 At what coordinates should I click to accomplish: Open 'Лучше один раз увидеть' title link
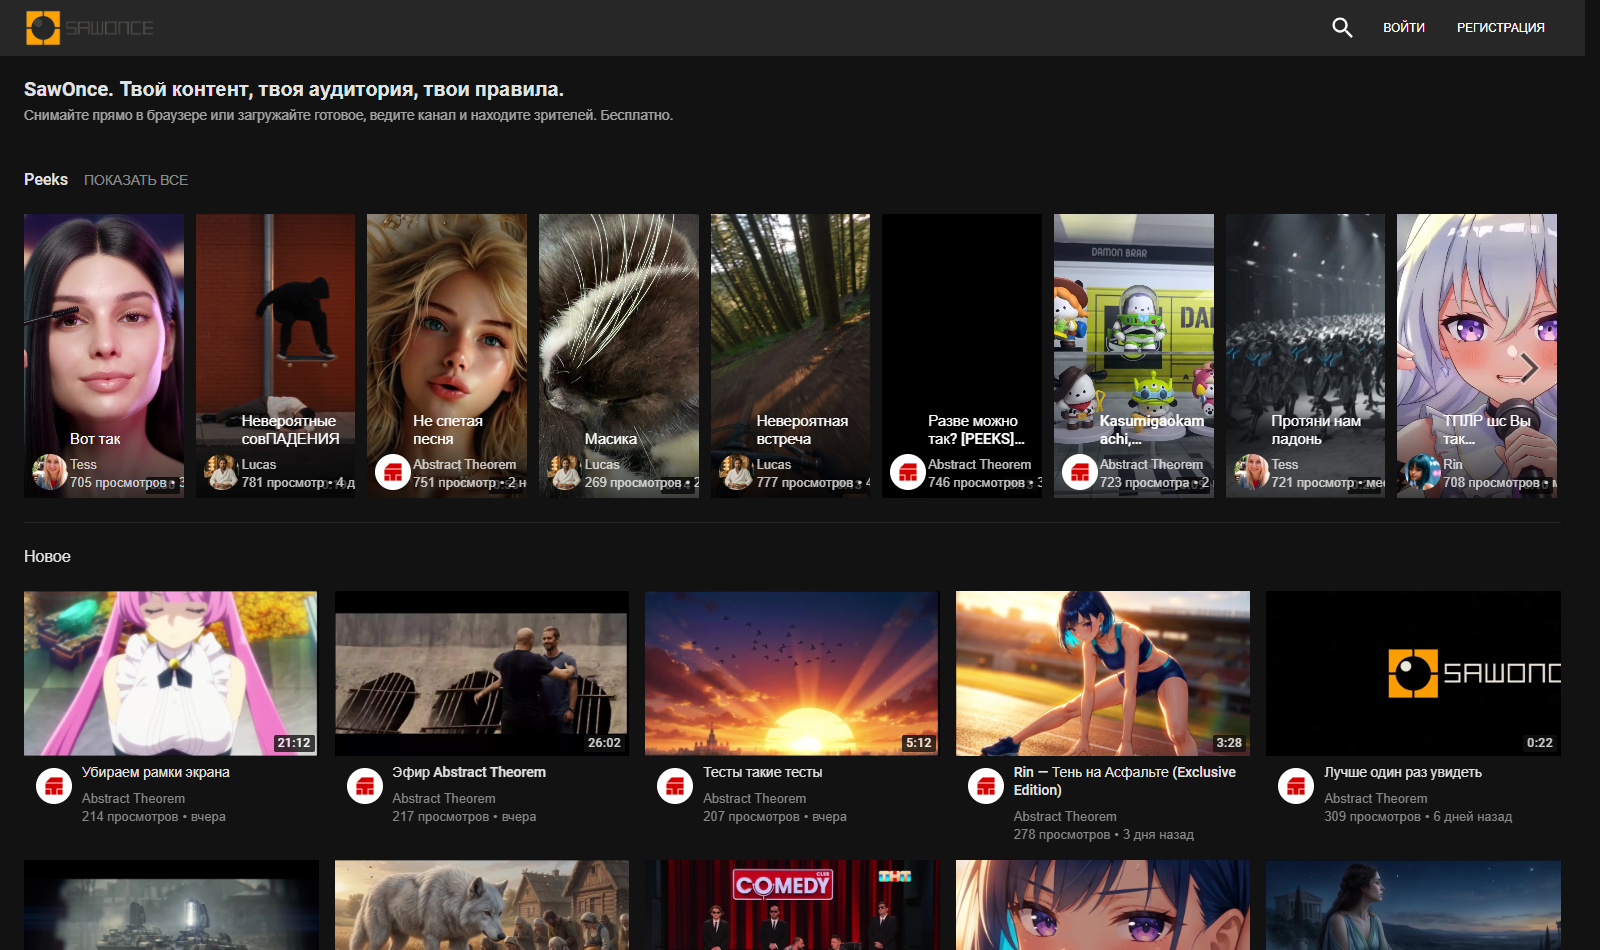(1403, 772)
